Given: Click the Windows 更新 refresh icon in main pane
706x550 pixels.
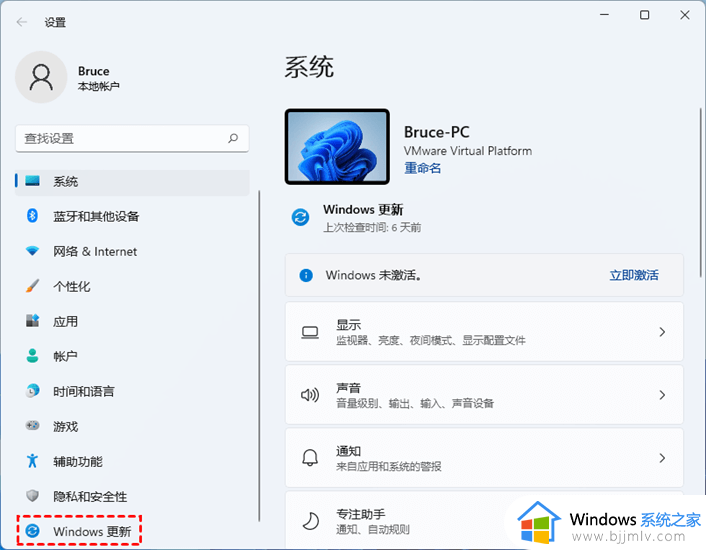Looking at the screenshot, I should pos(300,217).
